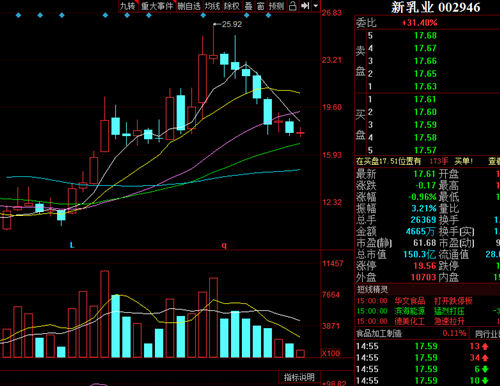The width and height of the screenshot is (500, 386).
Task: Click the 同行业 tab
Action: pyautogui.click(x=487, y=333)
